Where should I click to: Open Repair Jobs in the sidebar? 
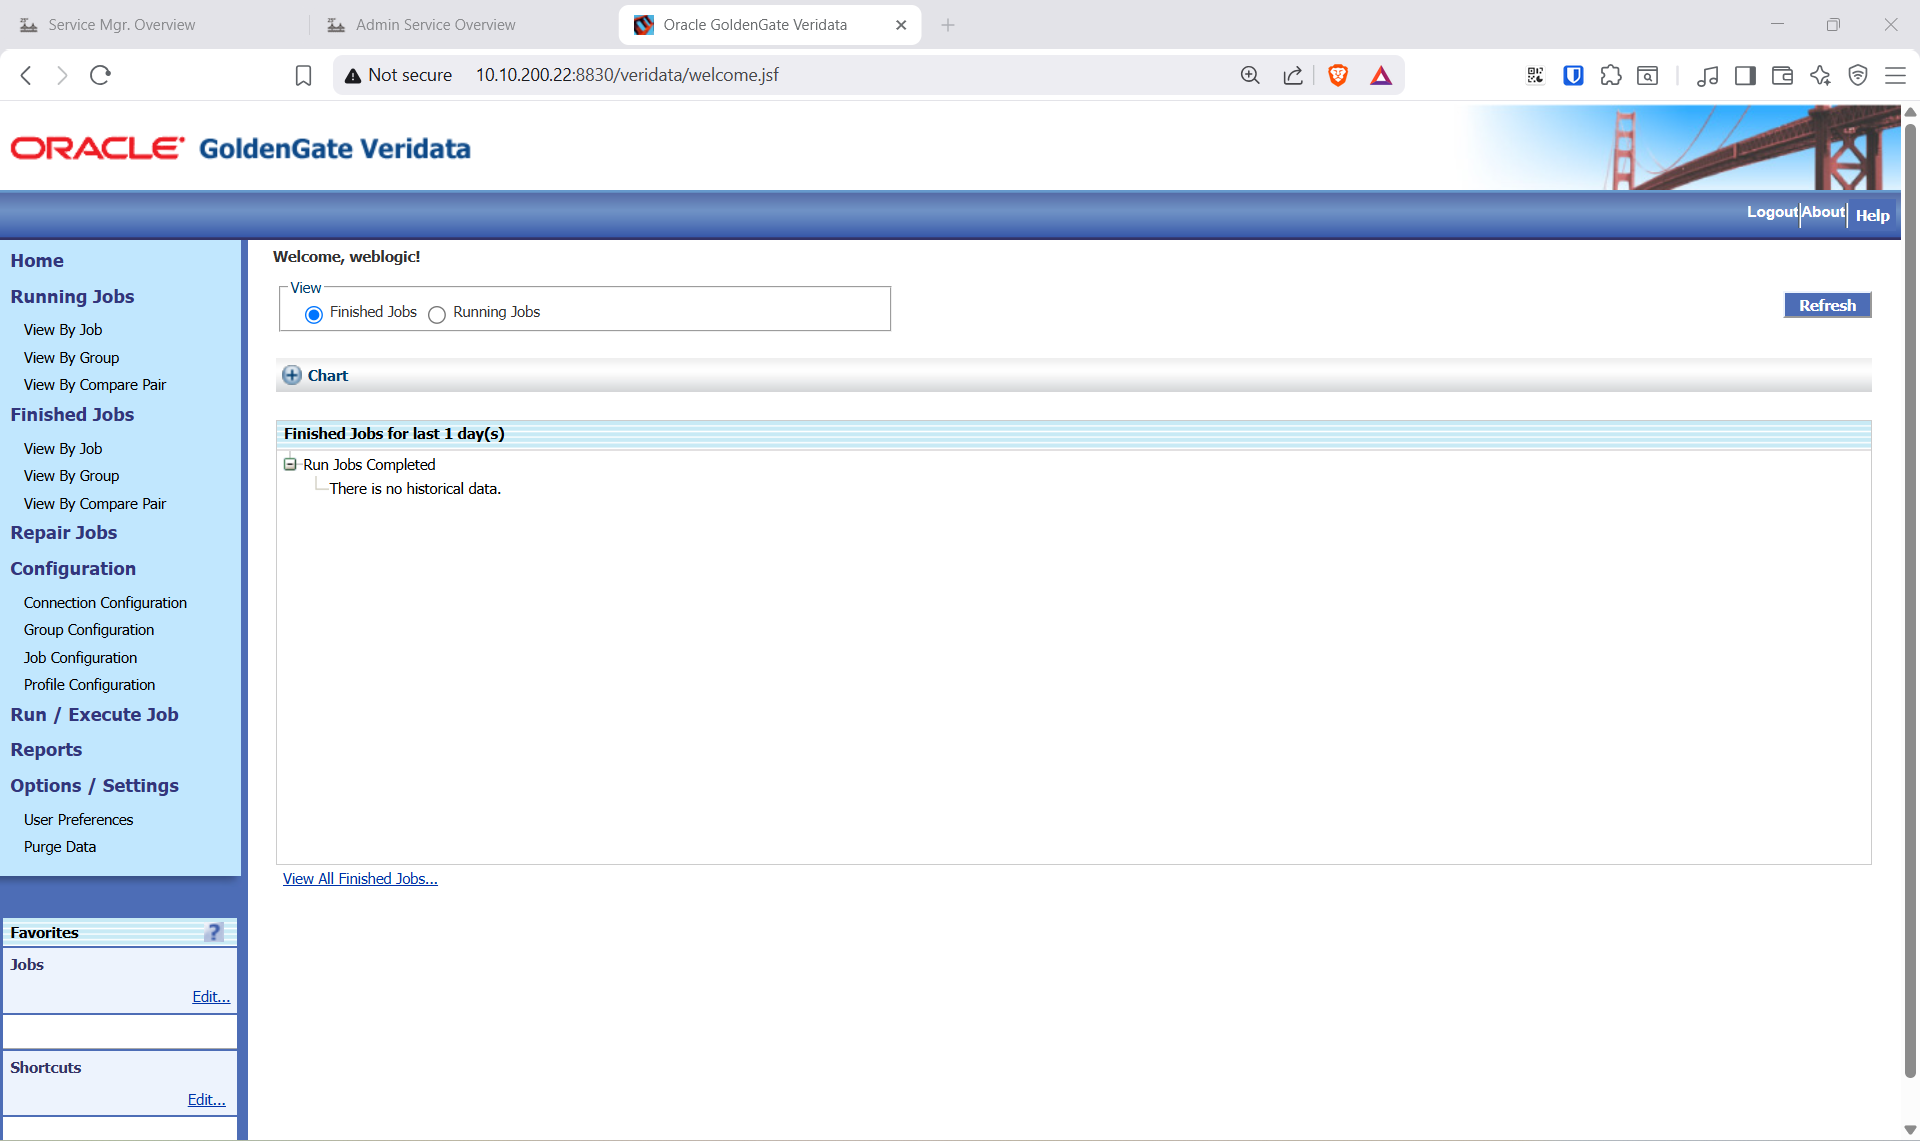click(x=64, y=532)
